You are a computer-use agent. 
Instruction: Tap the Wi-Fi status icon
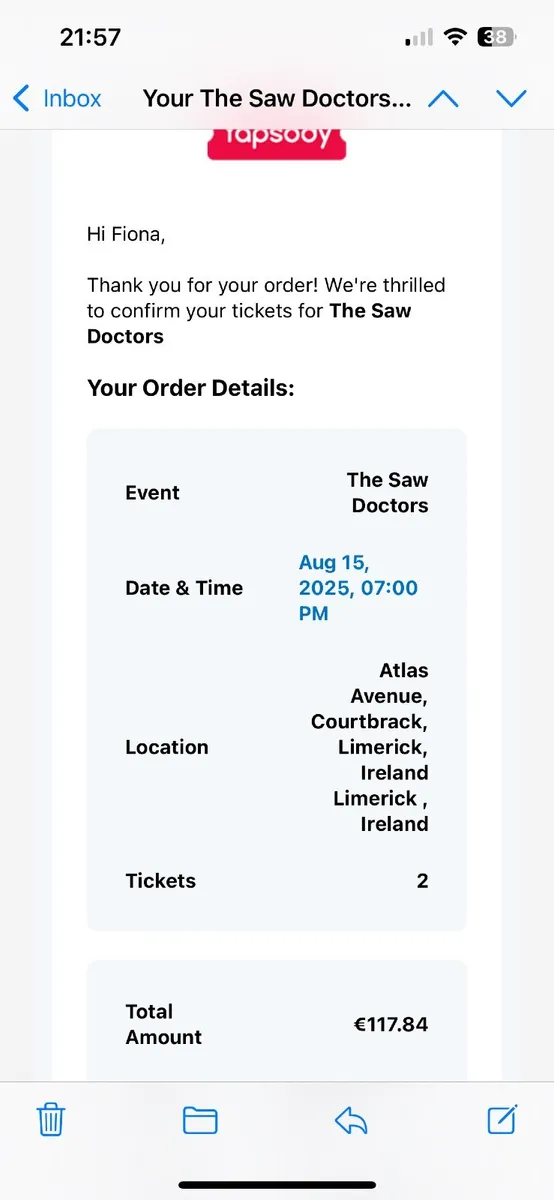pyautogui.click(x=456, y=38)
